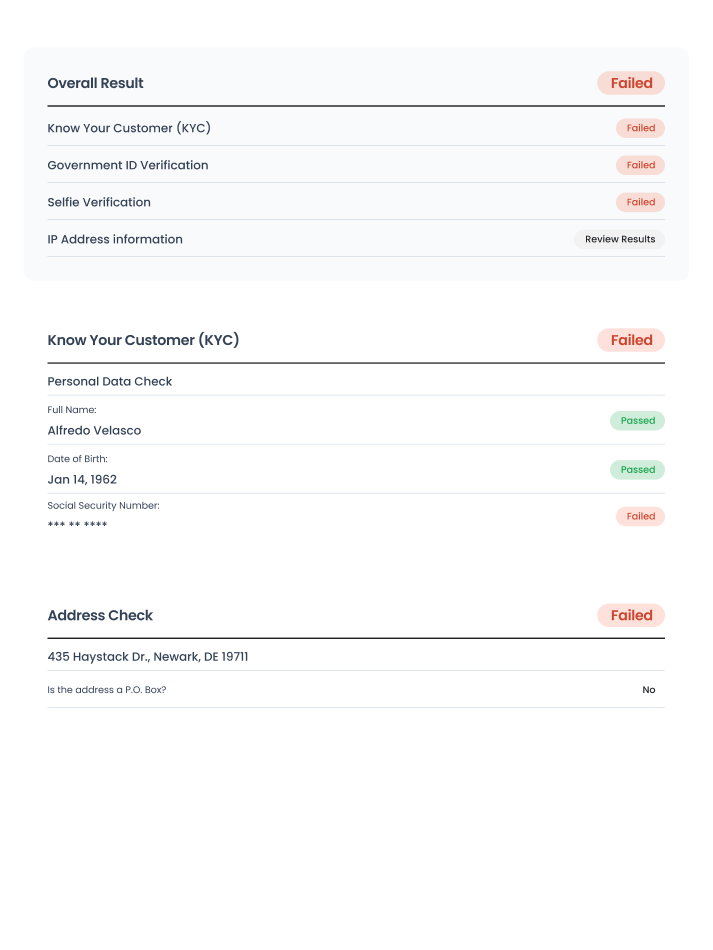
Task: Click the Social Security Number Failed badge
Action: tap(640, 516)
